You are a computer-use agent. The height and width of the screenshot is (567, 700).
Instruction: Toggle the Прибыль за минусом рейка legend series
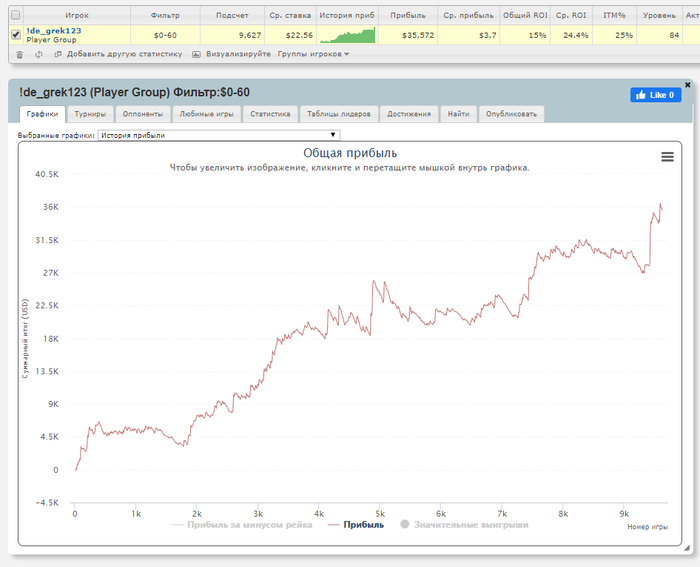click(x=242, y=525)
